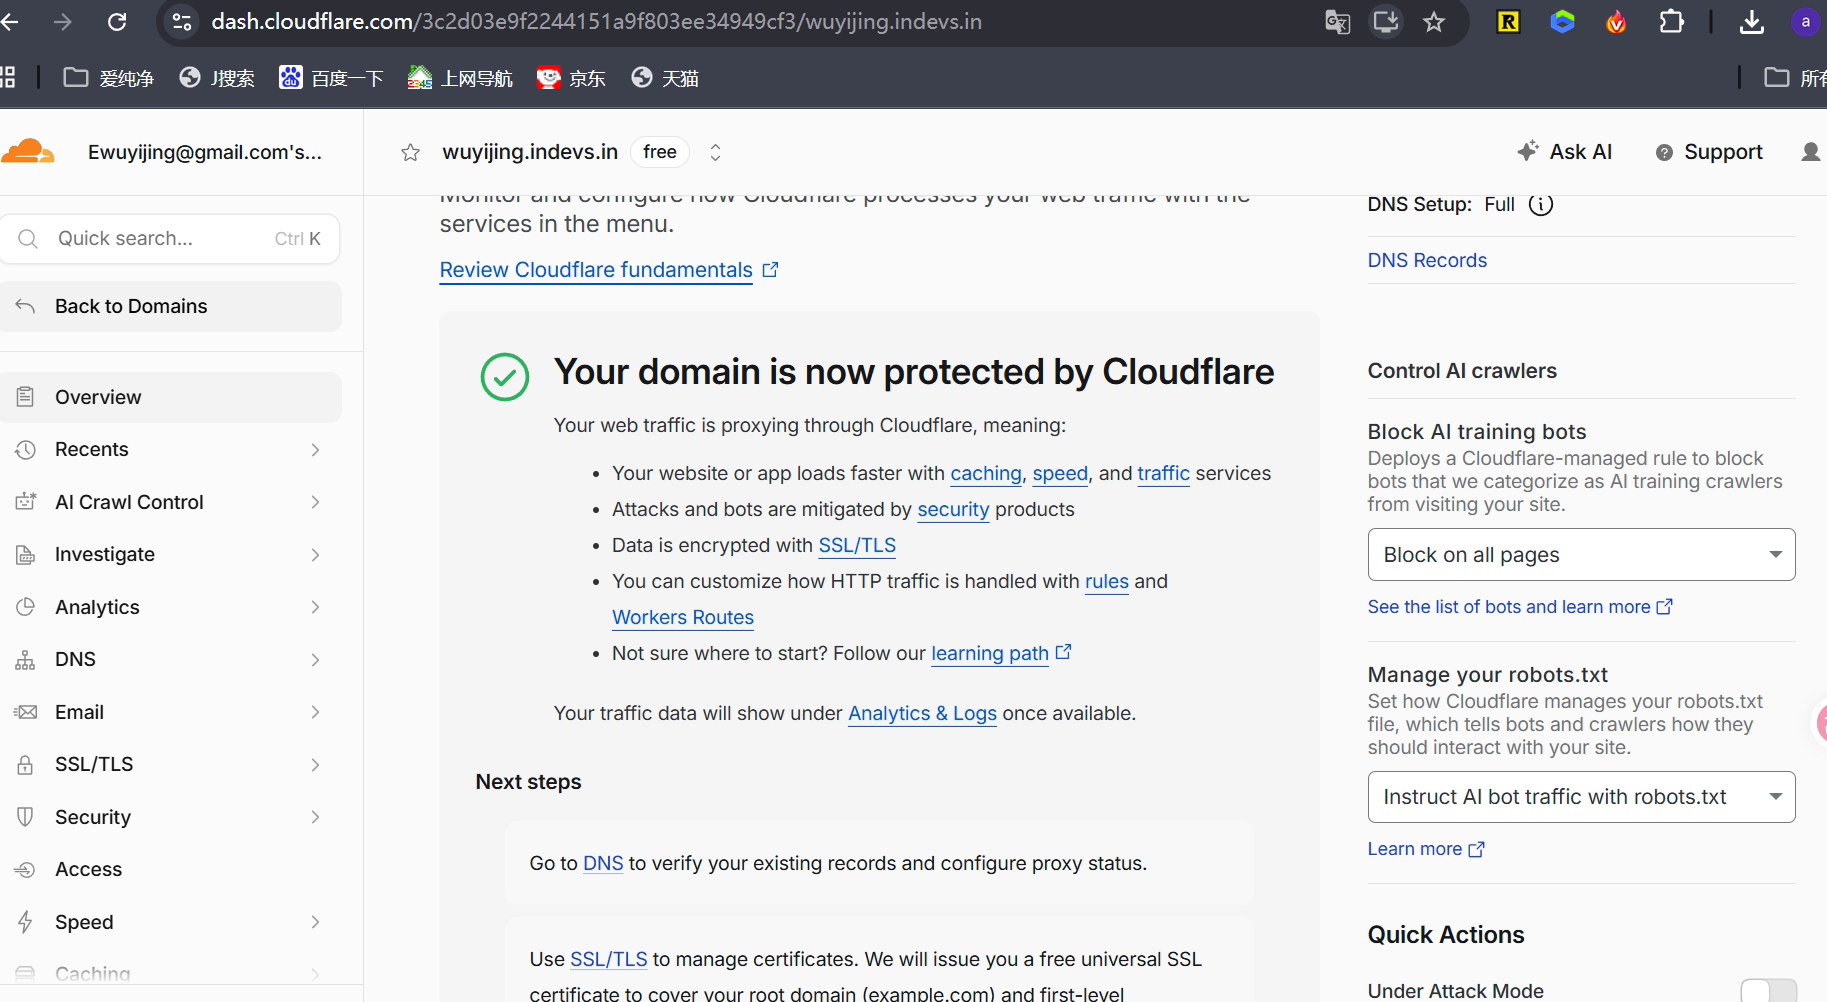Open the 京东 bookmark
The image size is (1827, 1002).
tap(571, 78)
